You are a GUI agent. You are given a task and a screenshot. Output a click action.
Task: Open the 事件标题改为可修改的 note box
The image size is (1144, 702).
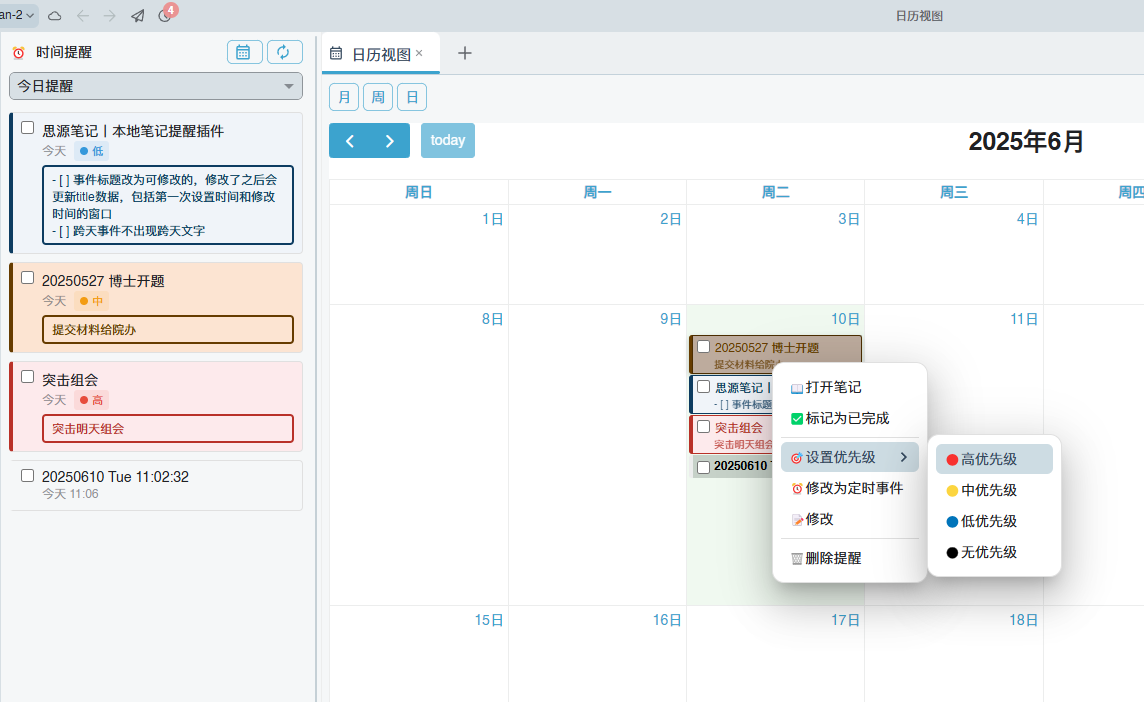point(168,205)
